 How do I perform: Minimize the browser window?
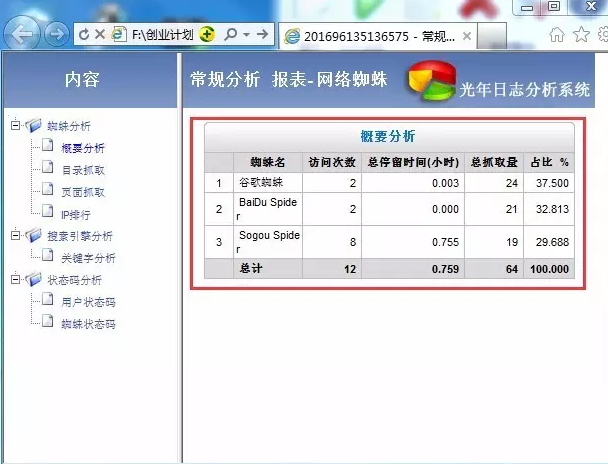[x=527, y=7]
